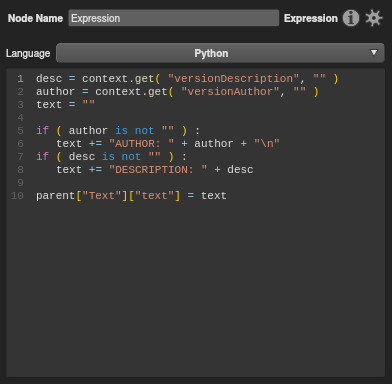Click the Node Name label

point(35,18)
